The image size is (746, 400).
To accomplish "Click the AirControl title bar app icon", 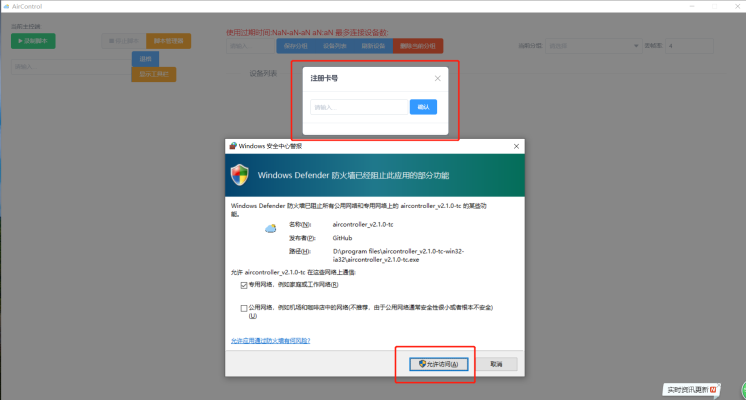I will coord(6,6).
